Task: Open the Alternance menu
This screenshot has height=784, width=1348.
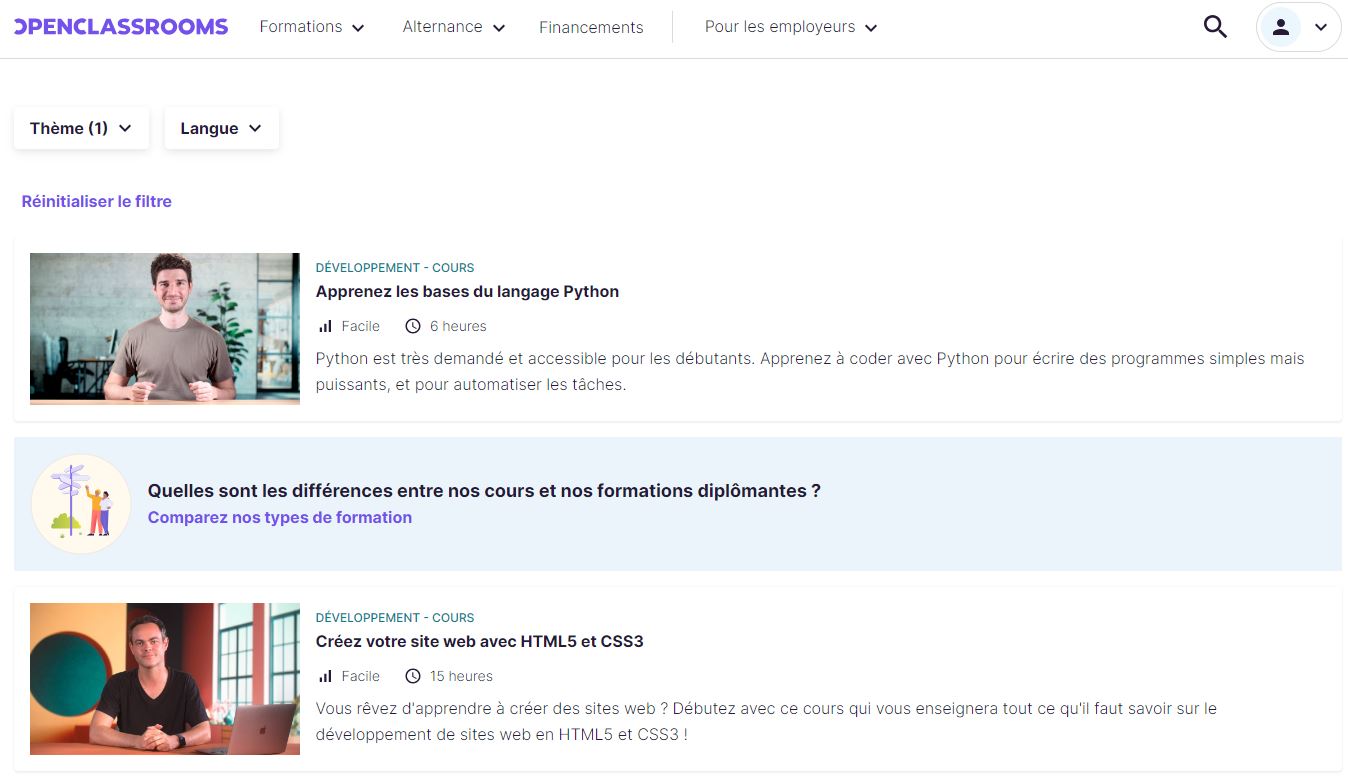Action: coord(453,27)
